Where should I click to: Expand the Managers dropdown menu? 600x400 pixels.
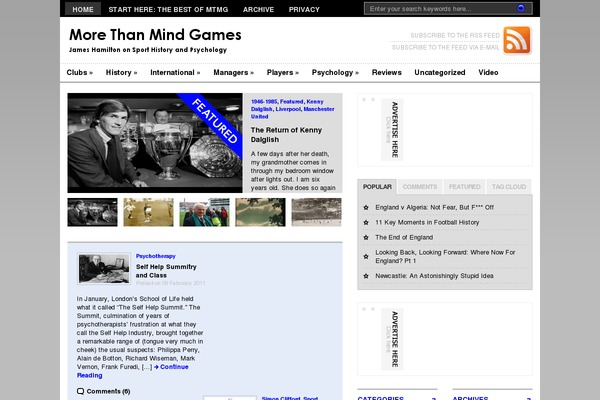(x=233, y=72)
